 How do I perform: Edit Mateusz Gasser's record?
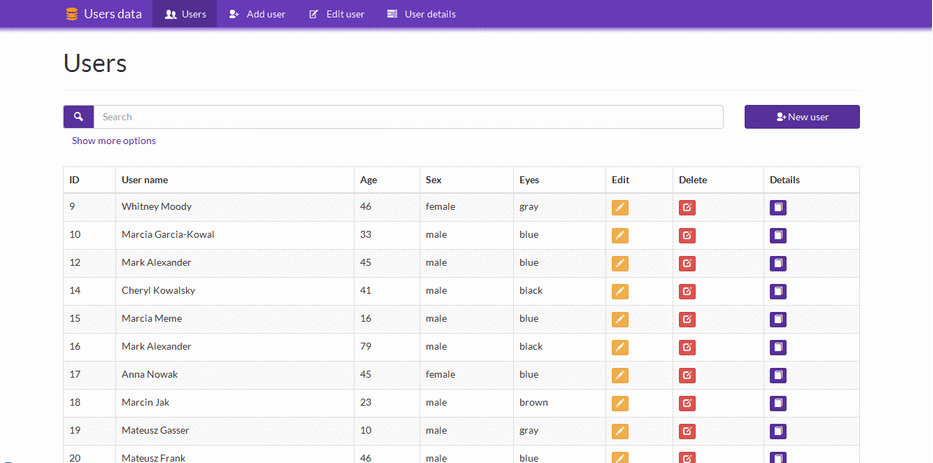pos(619,431)
